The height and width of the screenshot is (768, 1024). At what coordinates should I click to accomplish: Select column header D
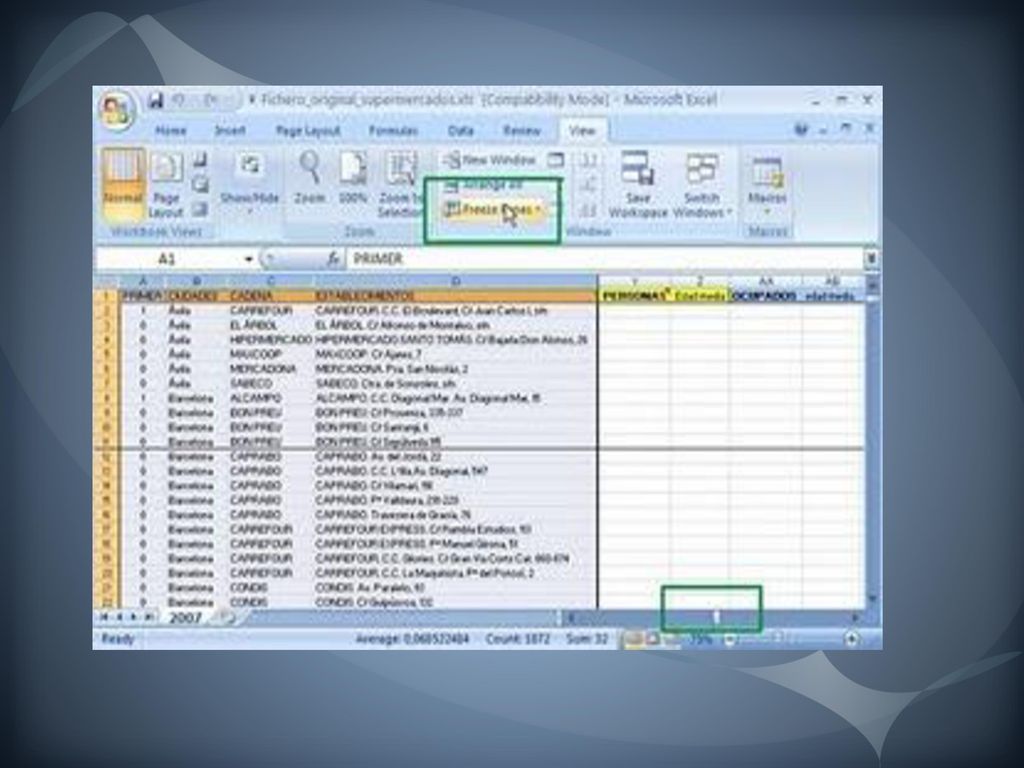coord(455,281)
